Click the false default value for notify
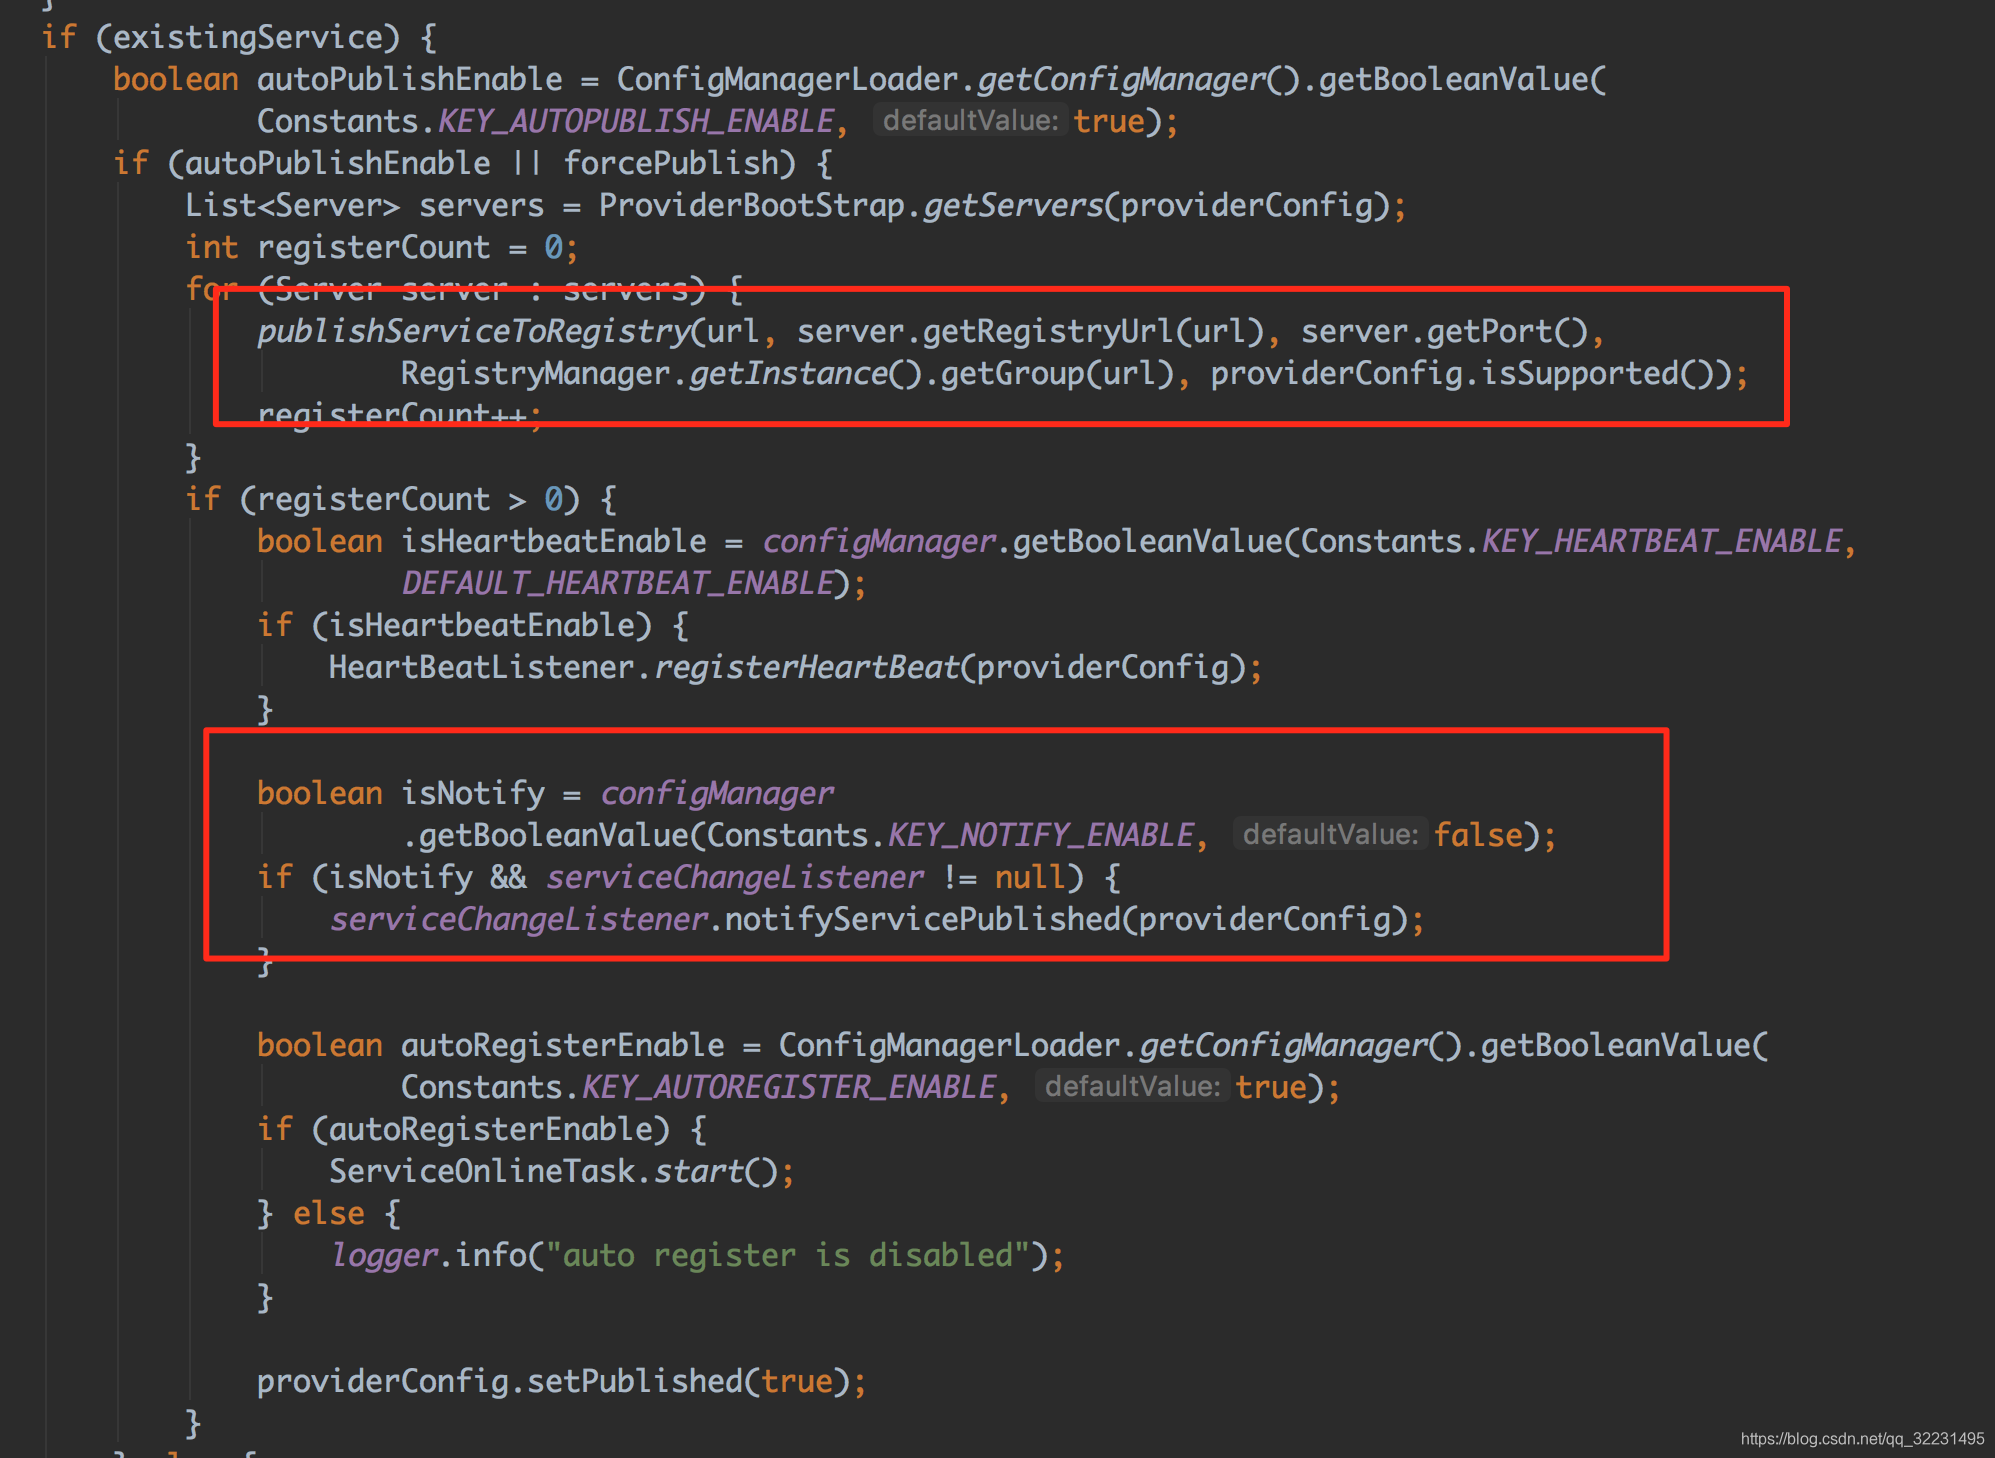1995x1458 pixels. point(1477,835)
